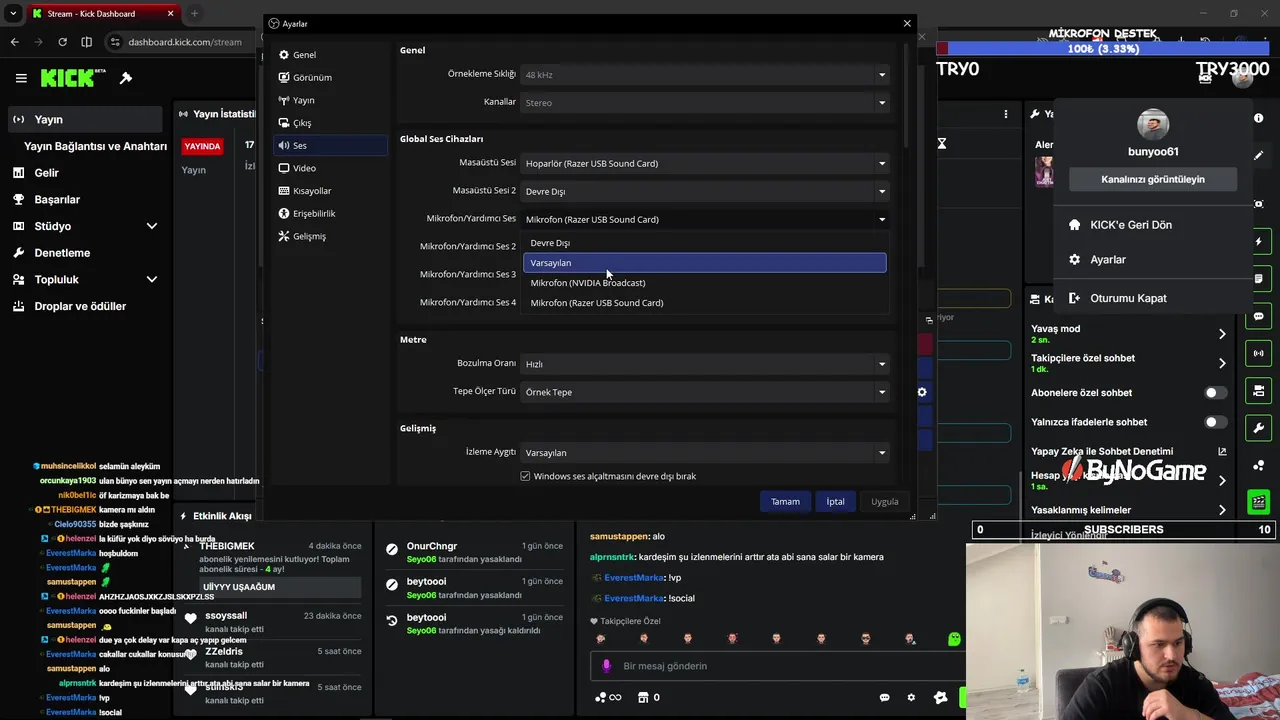Click the document icon in the right strip
The height and width of the screenshot is (720, 1280).
point(1258,279)
